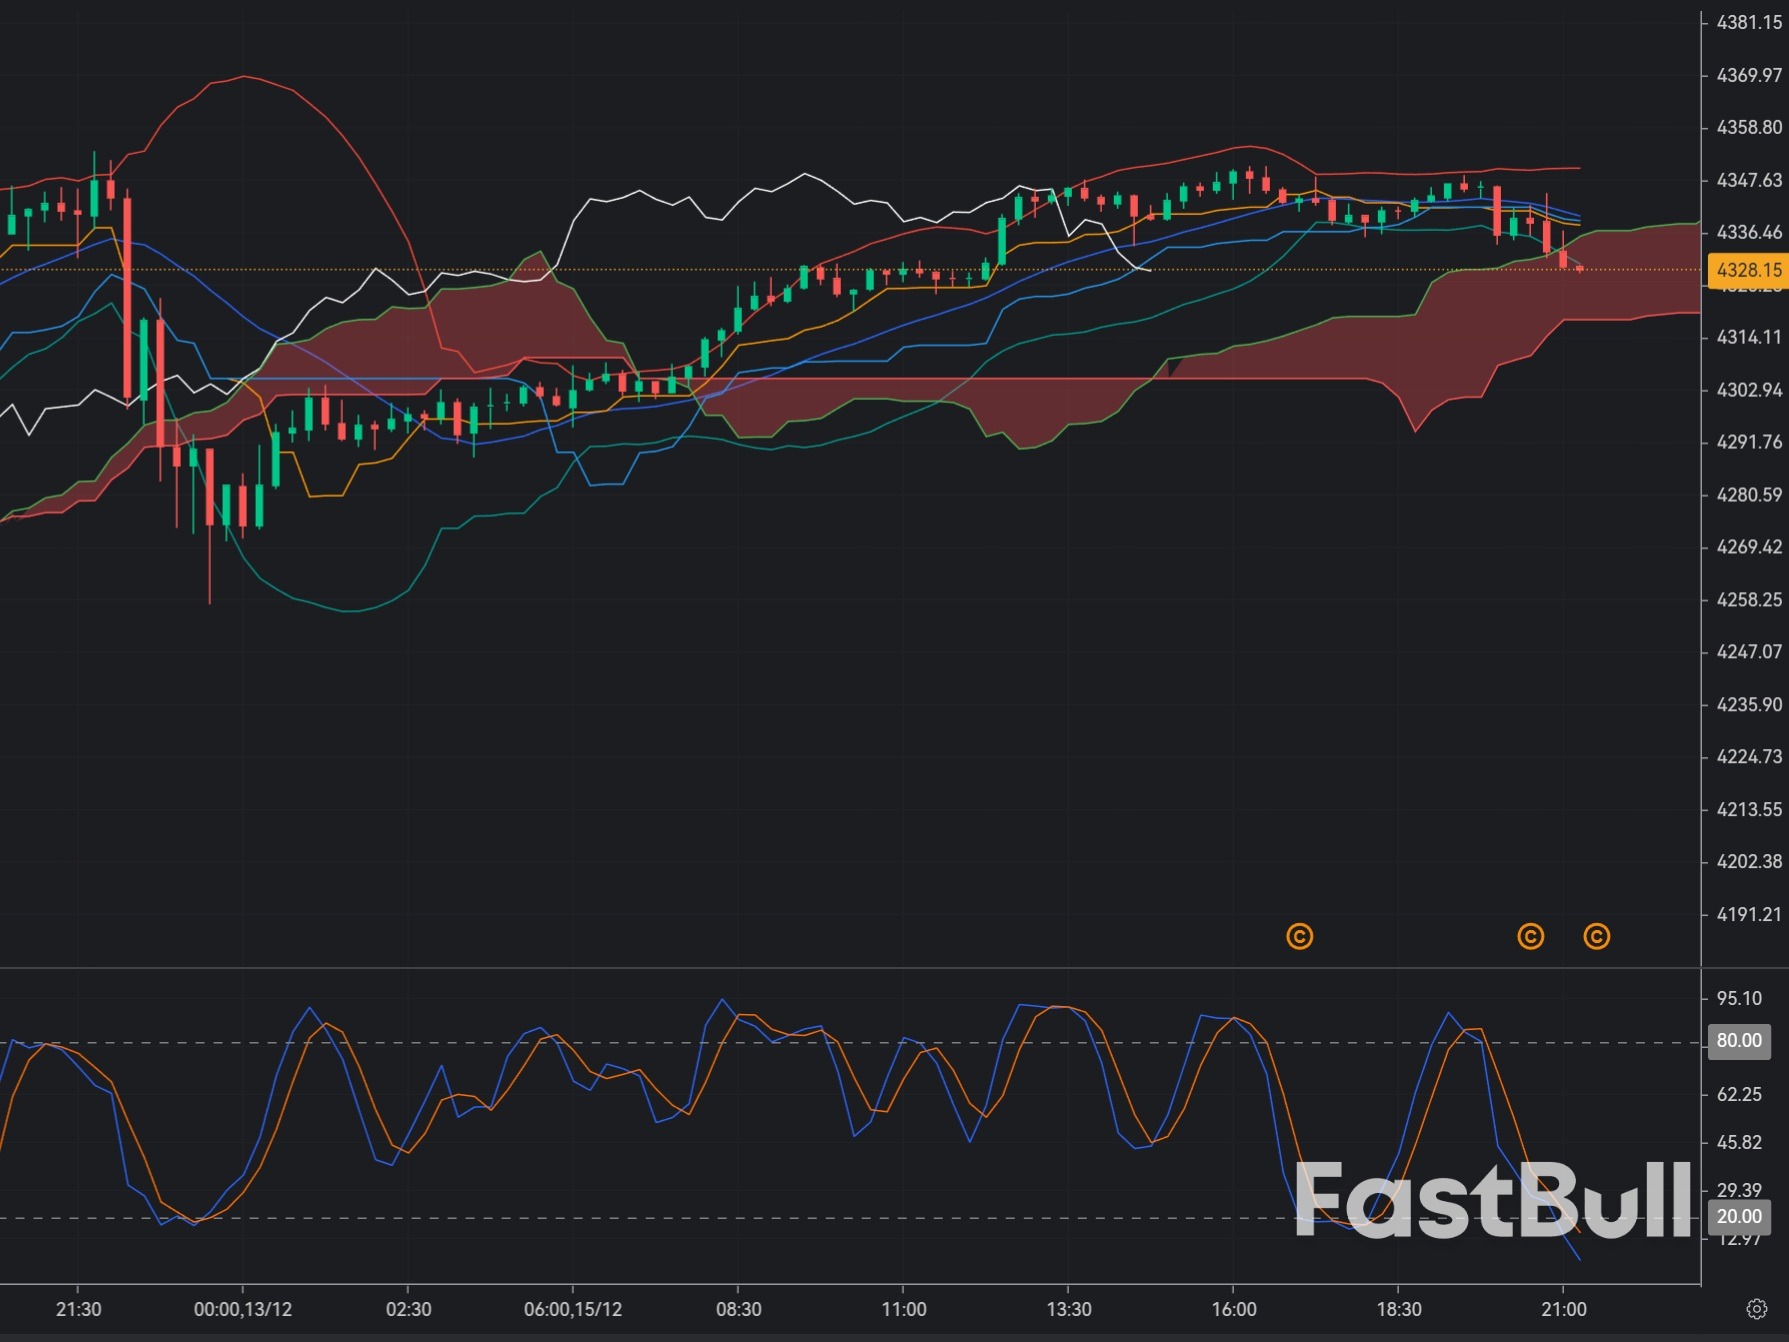Image resolution: width=1789 pixels, height=1342 pixels.
Task: Click the divider between price and stochastic panes
Action: click(850, 968)
